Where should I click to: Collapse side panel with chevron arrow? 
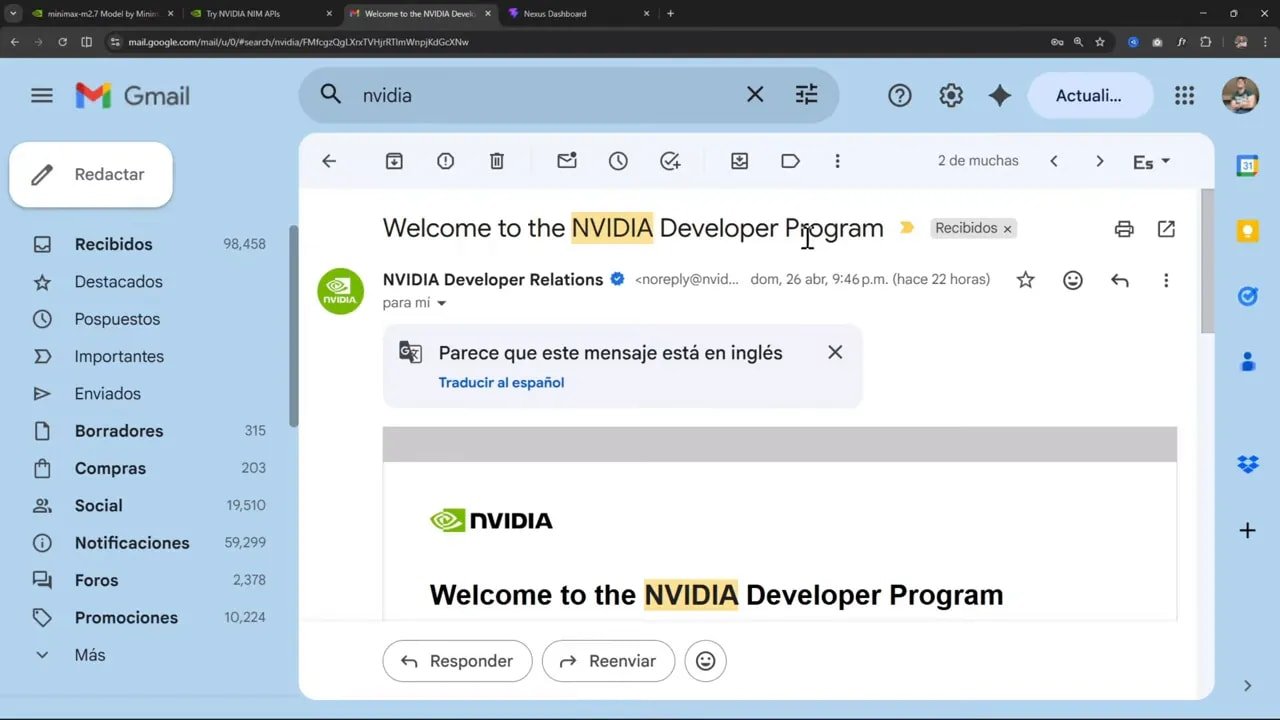point(1247,685)
